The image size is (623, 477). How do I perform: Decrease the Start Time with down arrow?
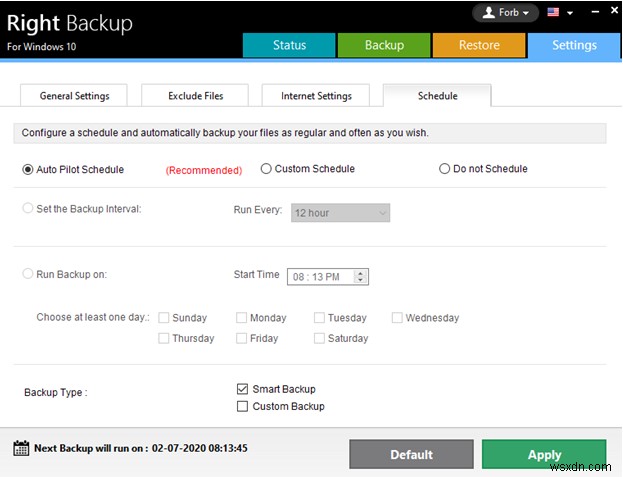point(360,280)
